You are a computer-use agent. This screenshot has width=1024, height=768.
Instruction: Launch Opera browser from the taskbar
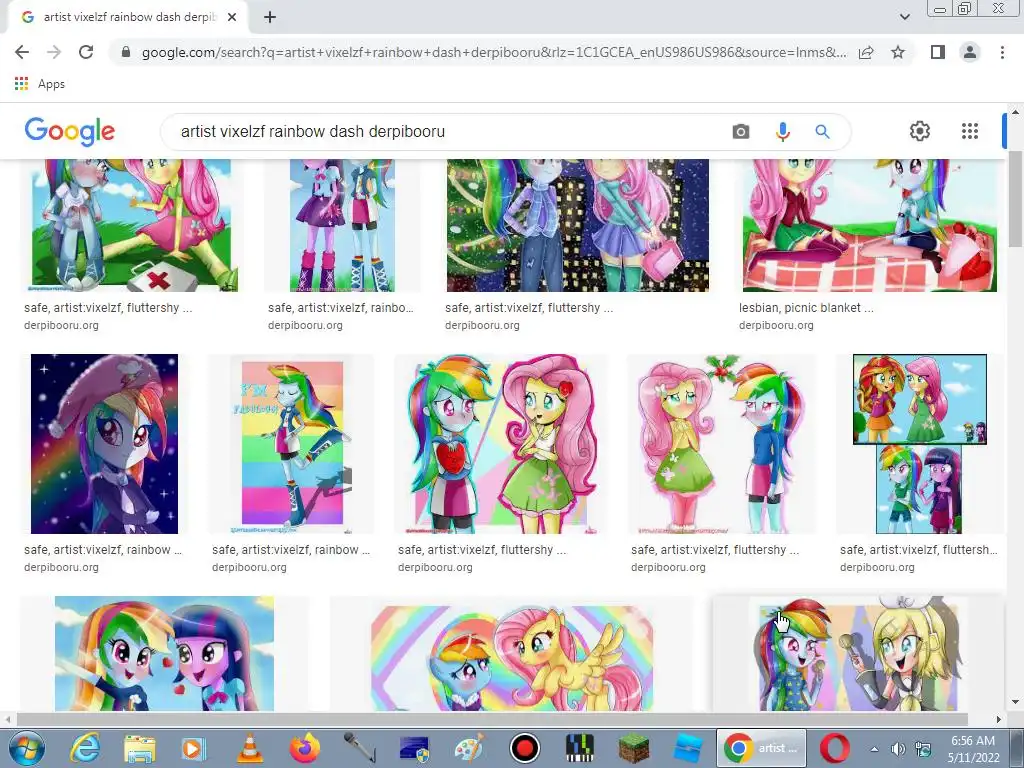pos(835,748)
